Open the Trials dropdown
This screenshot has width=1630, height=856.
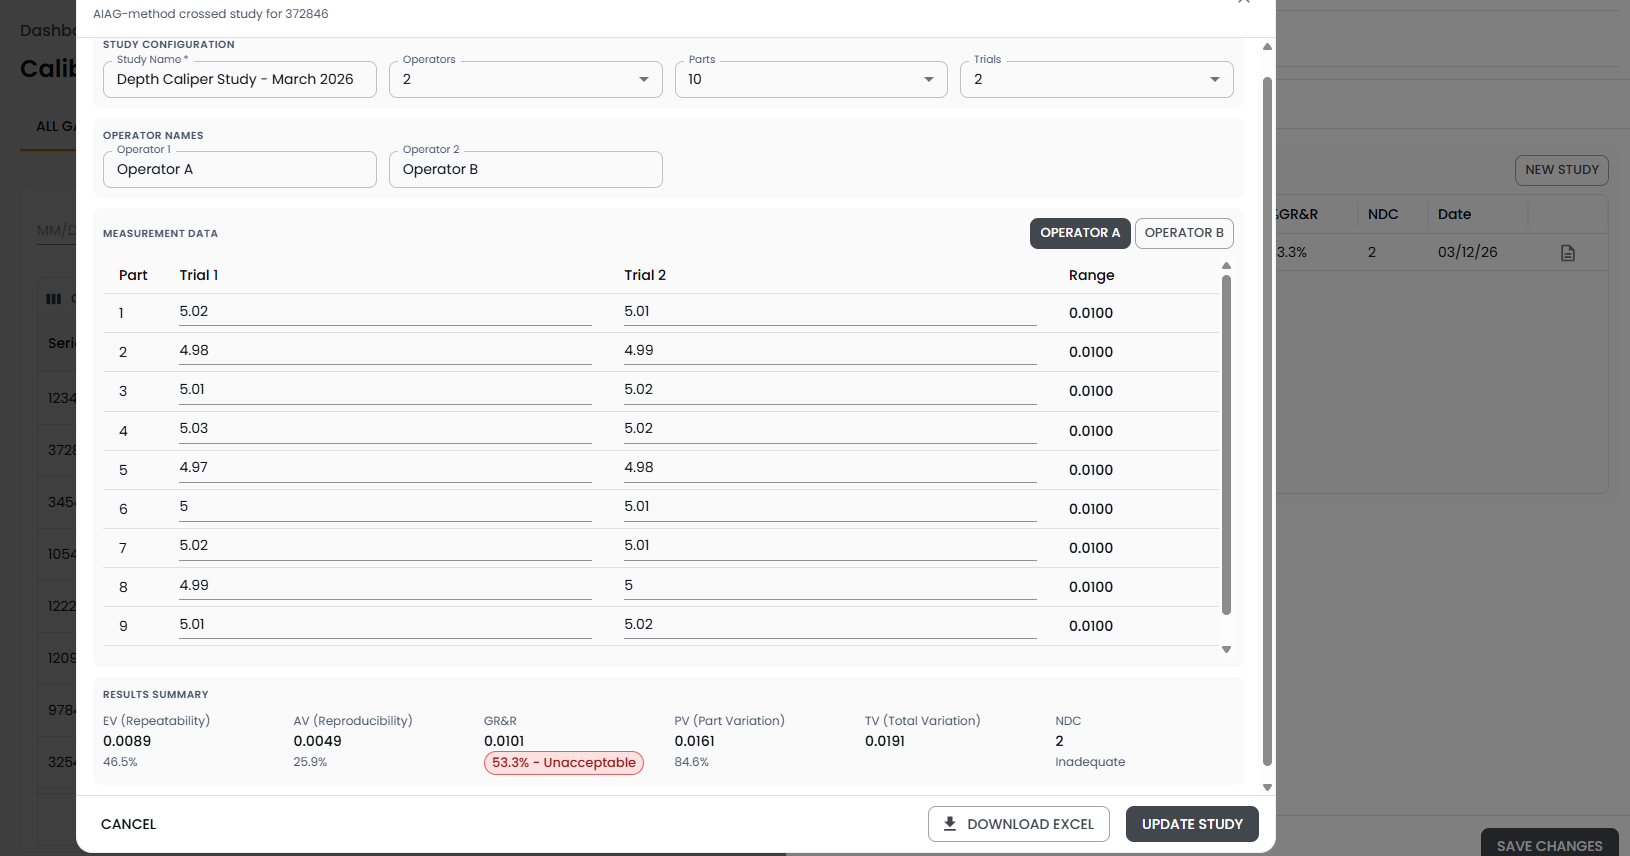[x=1096, y=80]
